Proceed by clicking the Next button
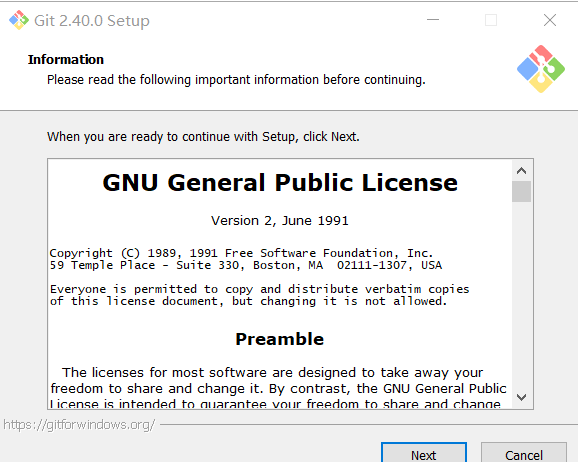 pos(424,454)
